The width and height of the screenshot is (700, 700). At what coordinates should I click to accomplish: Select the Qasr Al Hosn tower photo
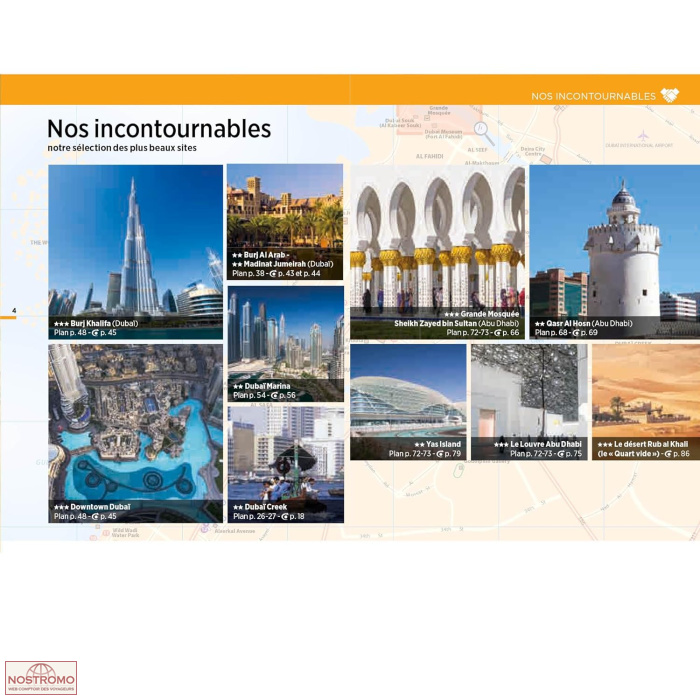point(615,252)
